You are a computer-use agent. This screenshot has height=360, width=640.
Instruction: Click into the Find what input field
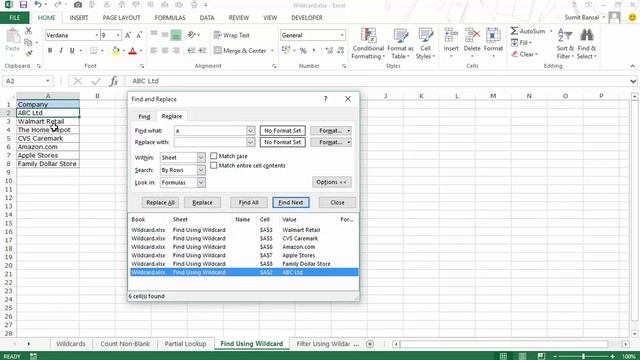[210, 131]
